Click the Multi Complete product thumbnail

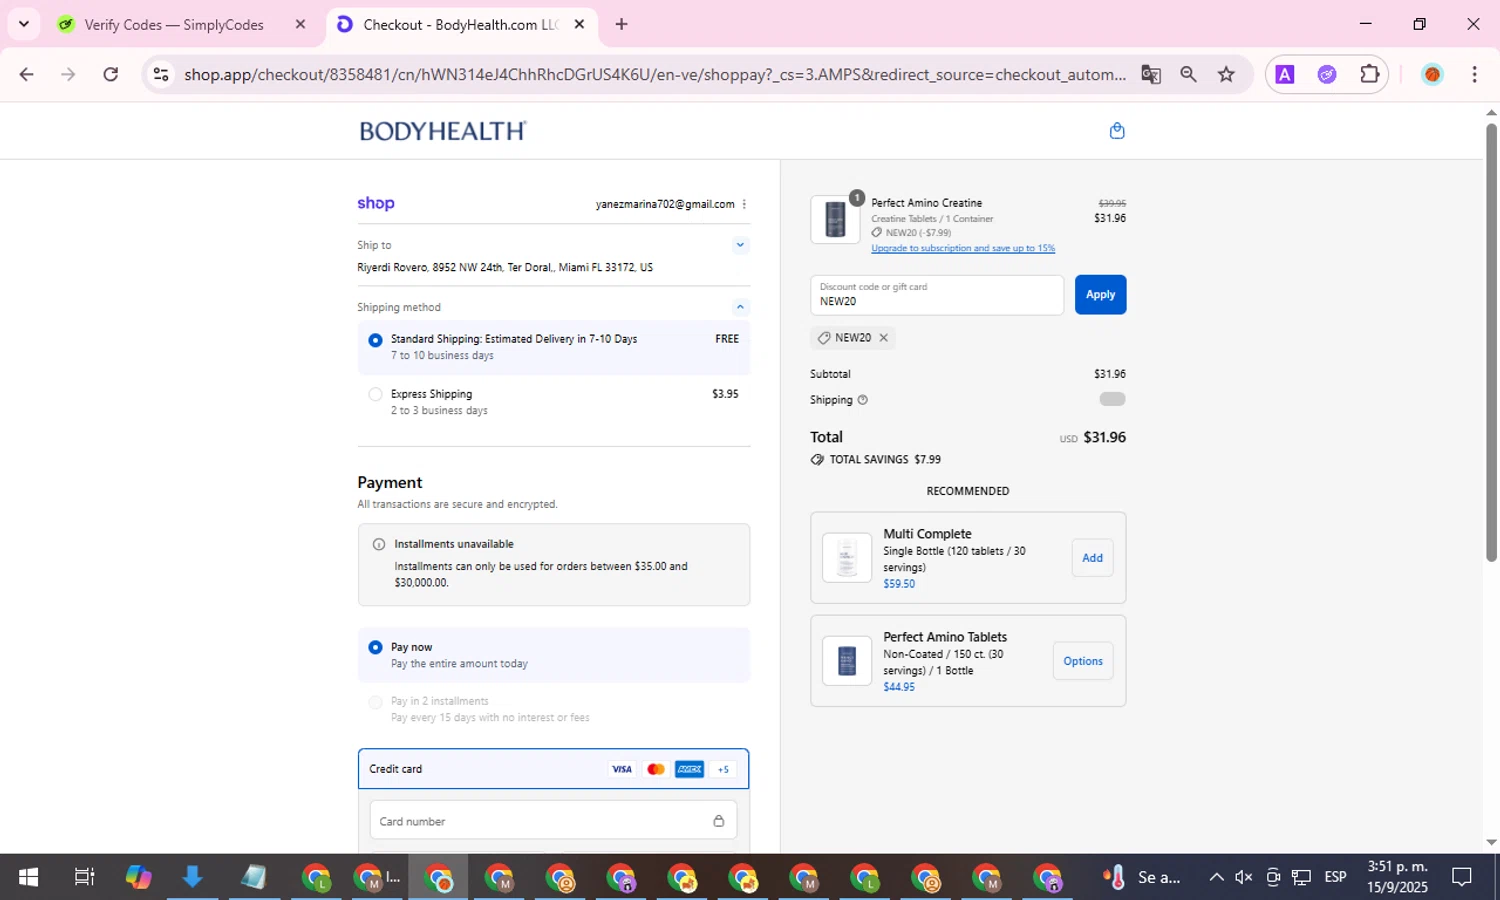[847, 558]
